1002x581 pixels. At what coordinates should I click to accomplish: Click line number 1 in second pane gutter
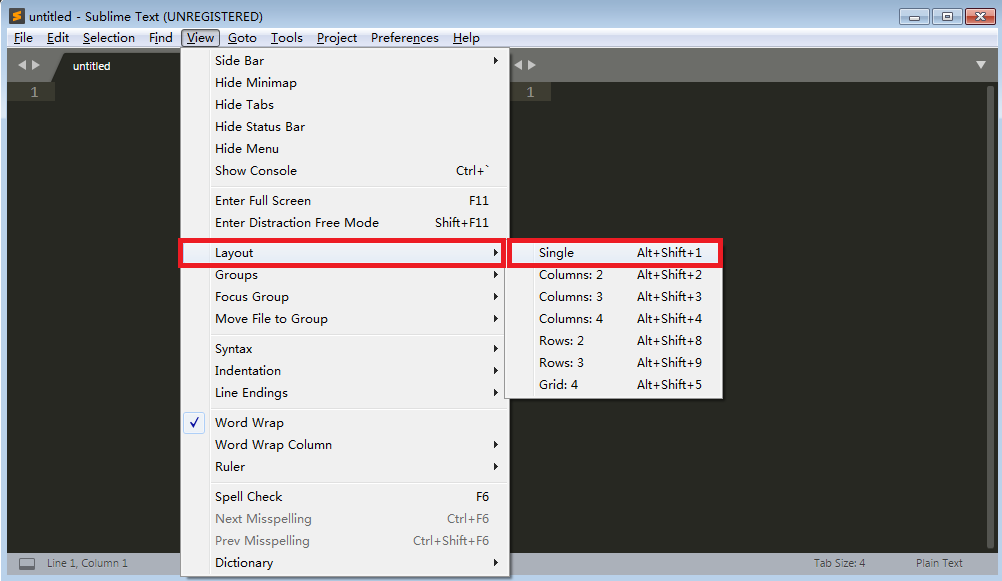(530, 92)
